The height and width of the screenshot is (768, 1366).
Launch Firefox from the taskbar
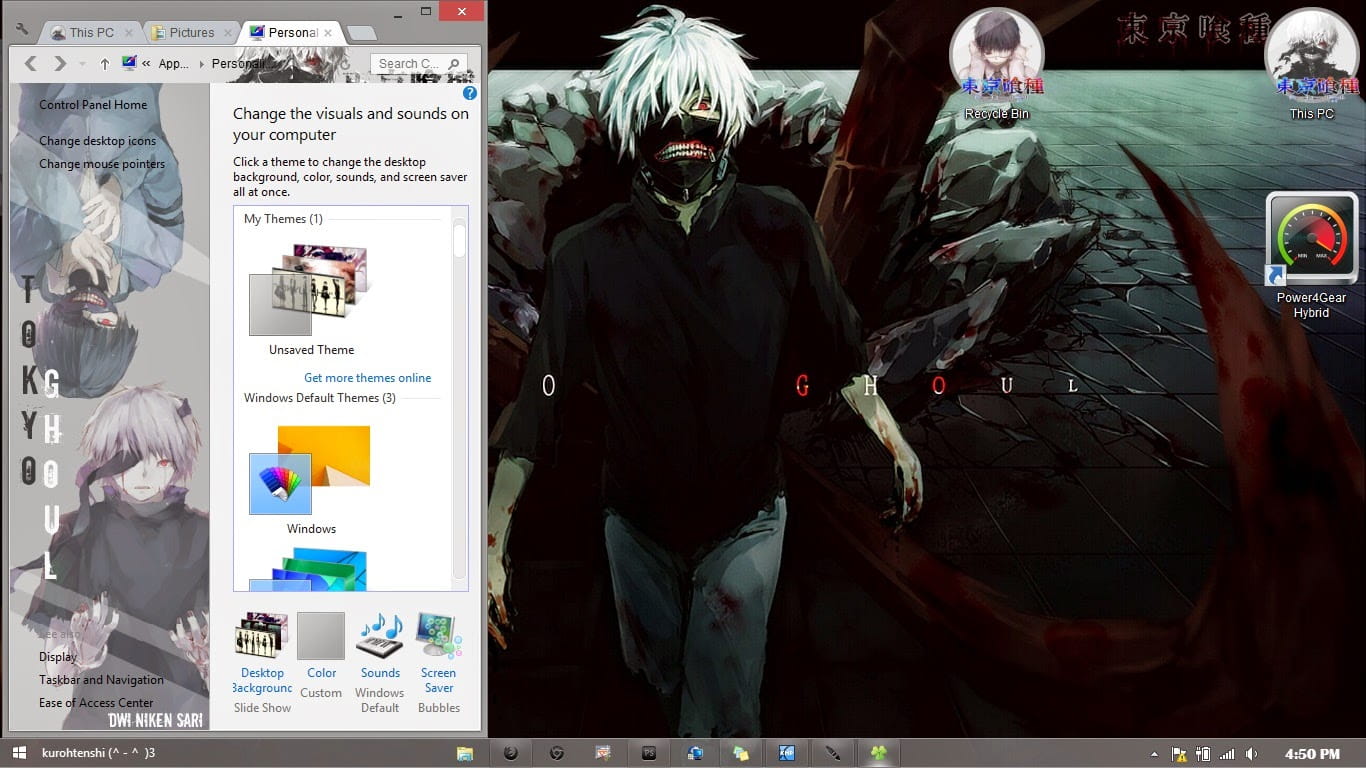point(510,752)
